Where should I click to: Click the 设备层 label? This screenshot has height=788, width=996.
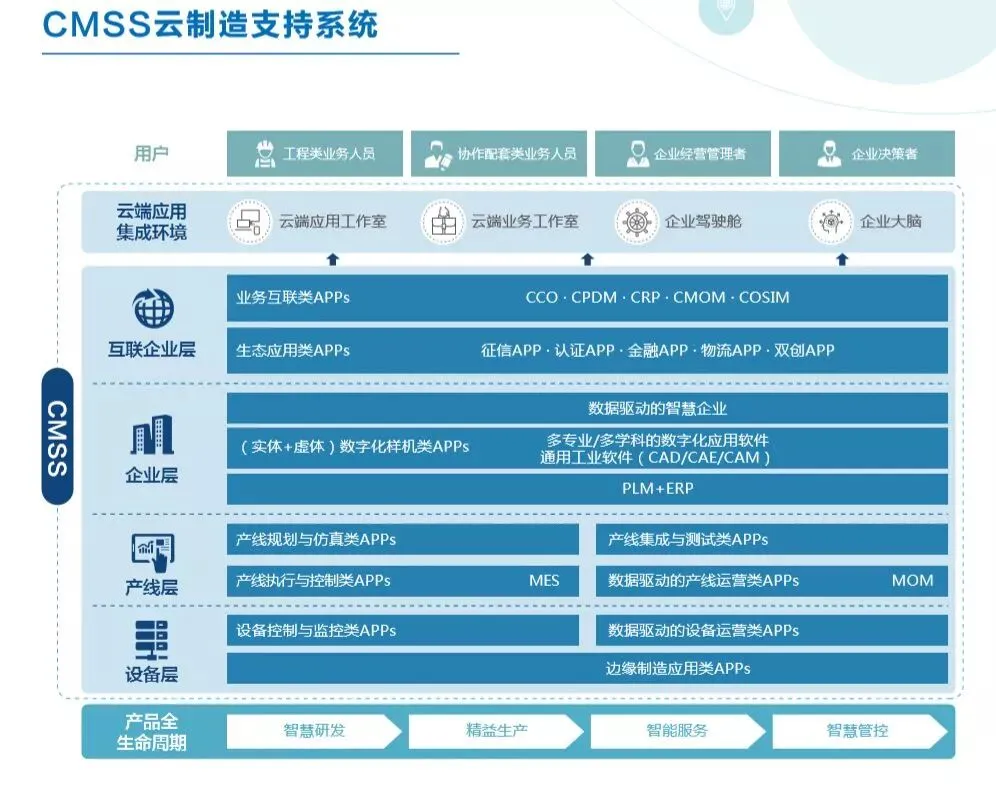coord(152,674)
